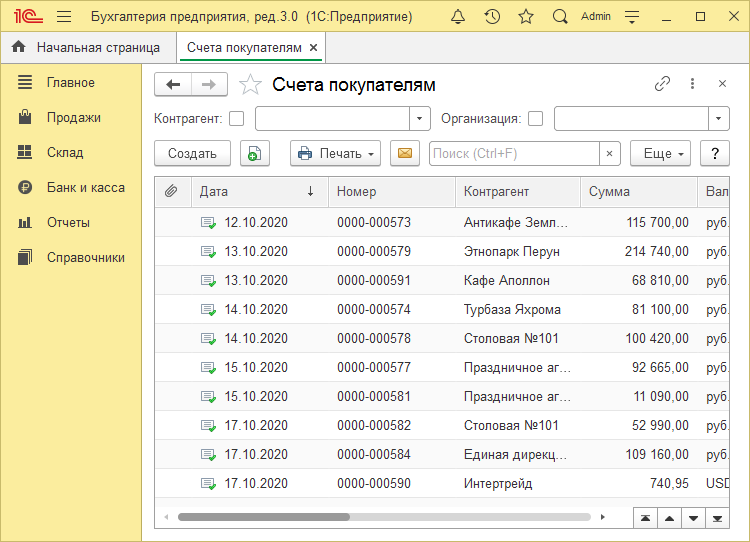The image size is (750, 542).
Task: Sort by the Дата column header
Action: point(260,191)
